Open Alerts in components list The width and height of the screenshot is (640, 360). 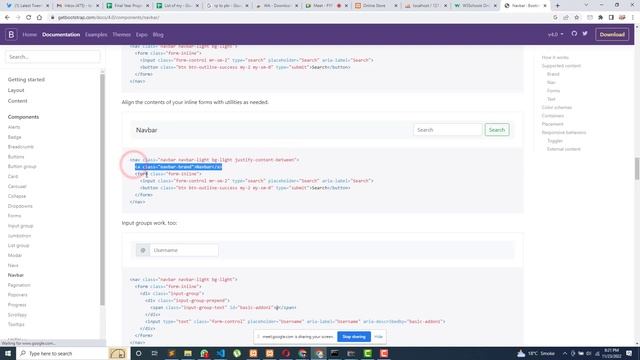point(14,127)
